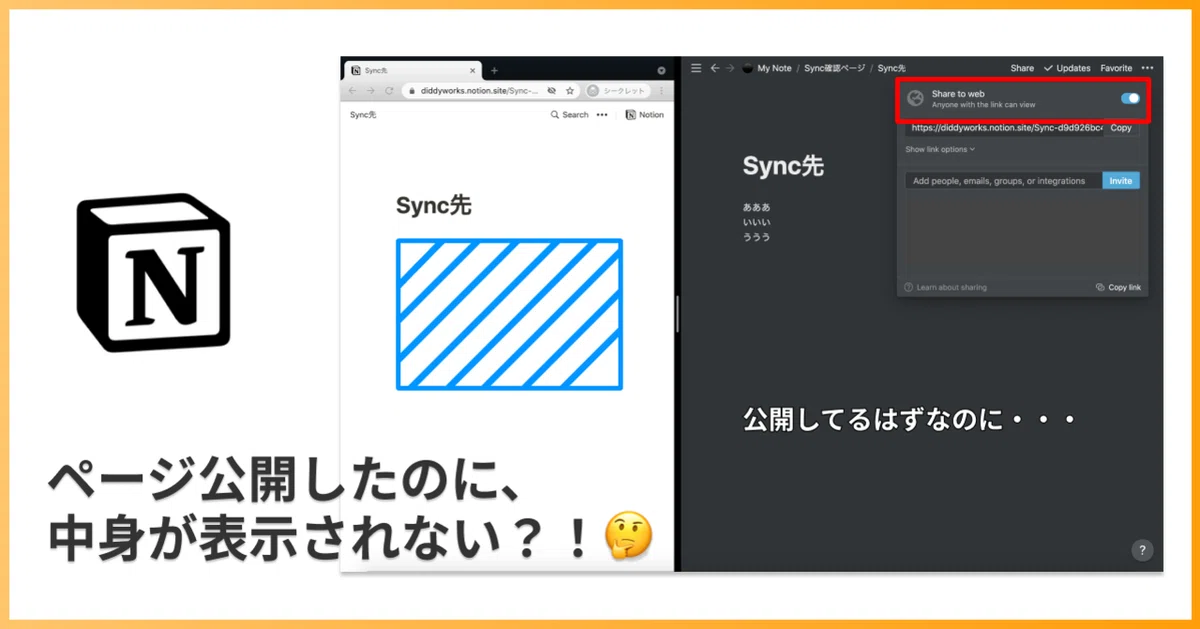This screenshot has width=1200, height=629.
Task: Mark the page as Favorite
Action: (1116, 68)
